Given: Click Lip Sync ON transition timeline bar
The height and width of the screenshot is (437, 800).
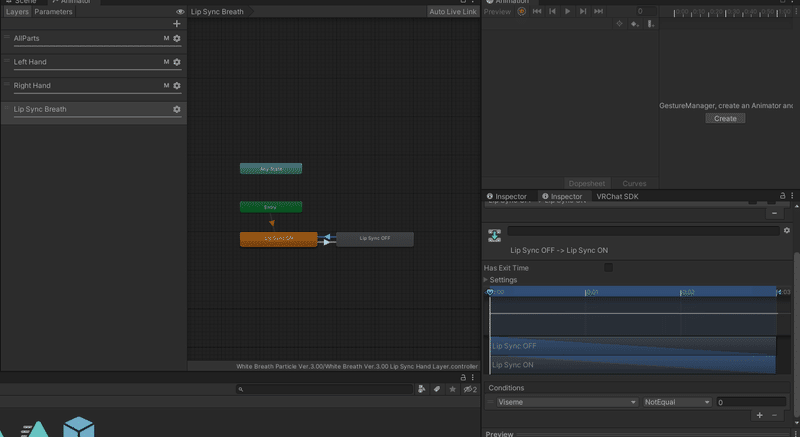Looking at the screenshot, I should [633, 365].
